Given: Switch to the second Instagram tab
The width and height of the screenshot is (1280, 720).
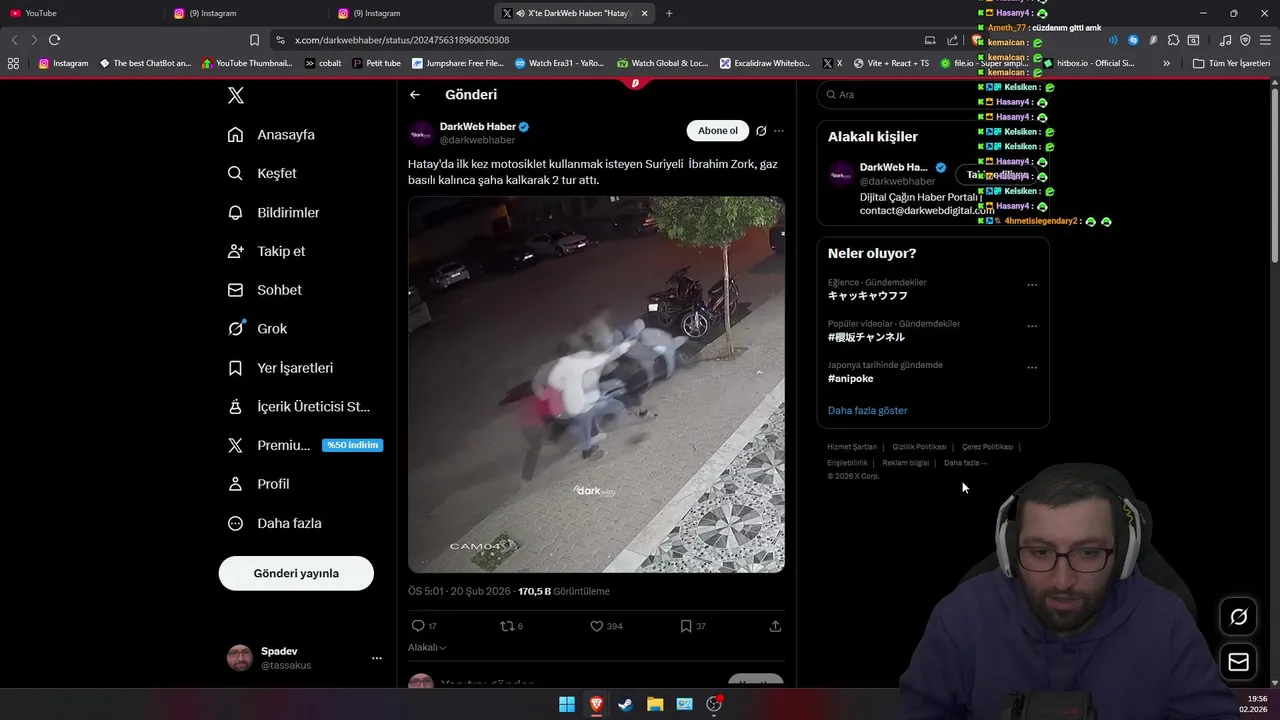Looking at the screenshot, I should coord(410,13).
